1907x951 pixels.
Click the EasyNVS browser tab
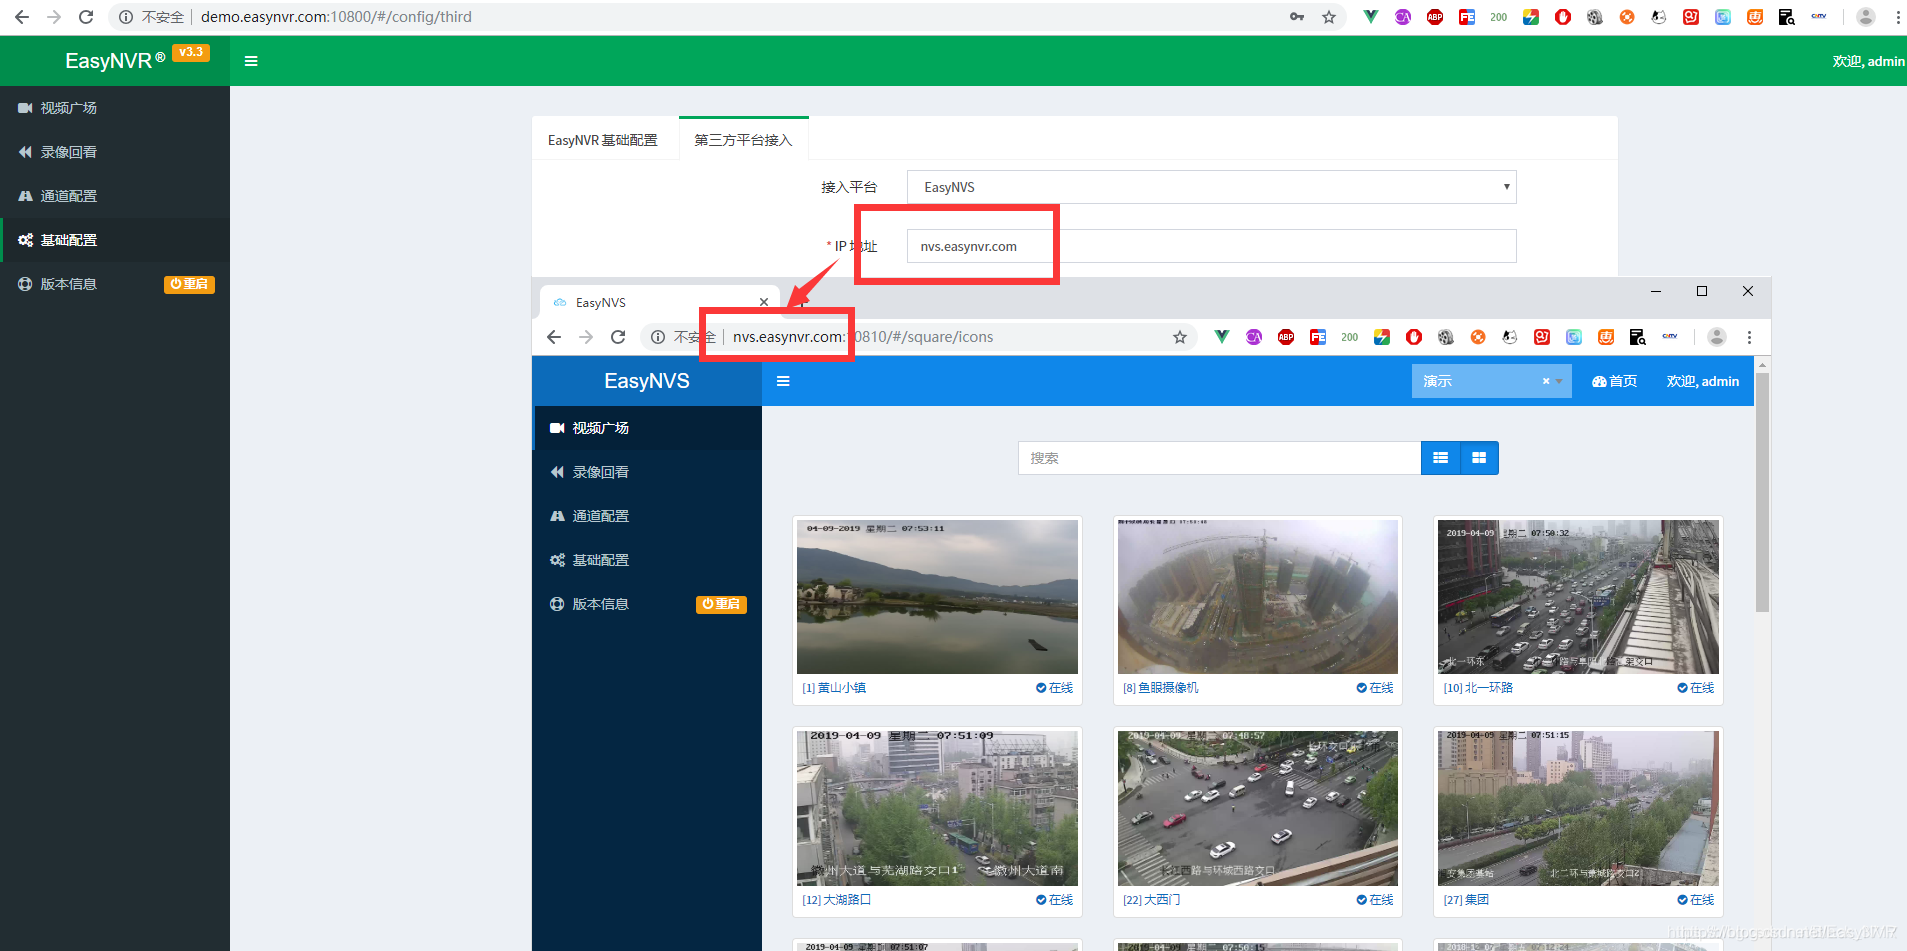tap(660, 302)
